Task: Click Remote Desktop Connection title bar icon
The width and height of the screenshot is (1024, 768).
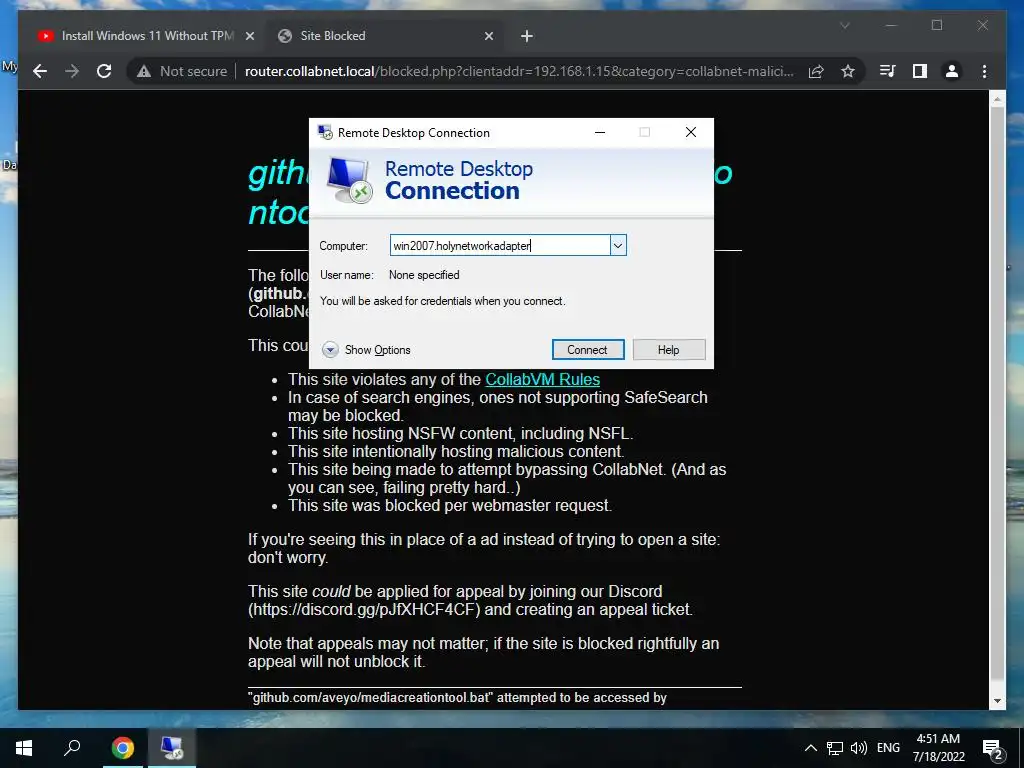Action: pyautogui.click(x=325, y=133)
